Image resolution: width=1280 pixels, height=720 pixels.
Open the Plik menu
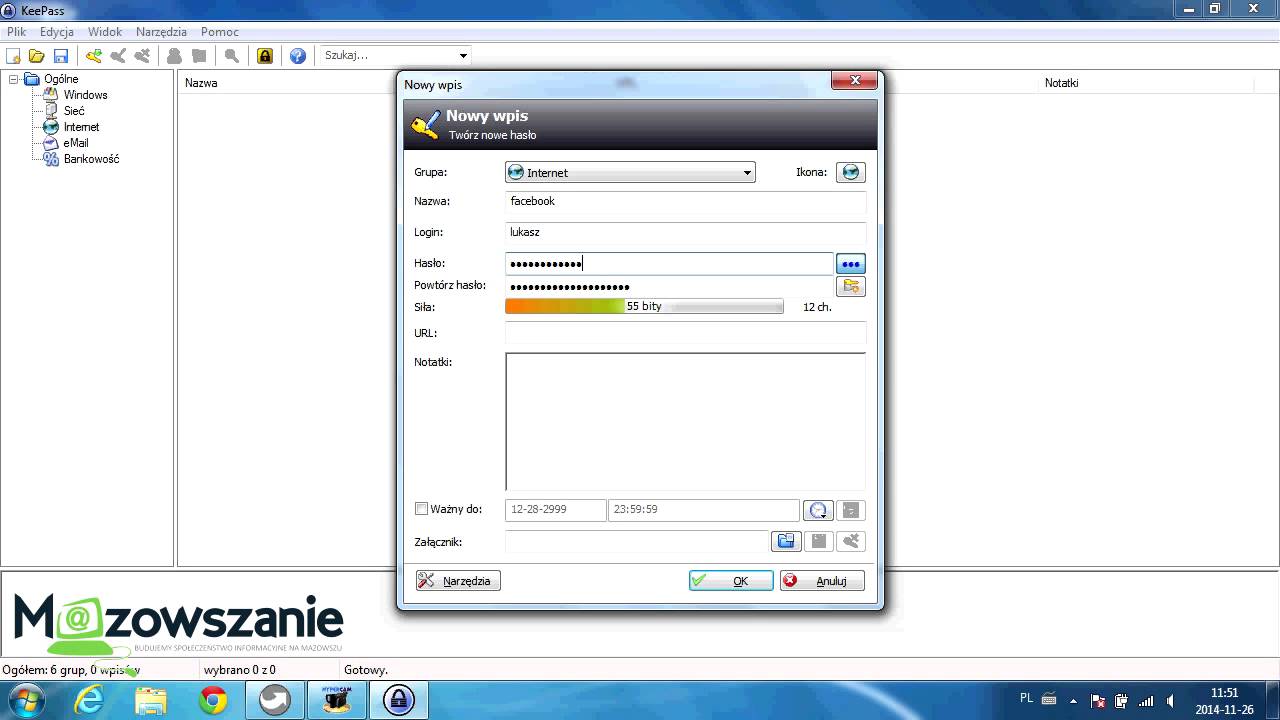coord(16,32)
